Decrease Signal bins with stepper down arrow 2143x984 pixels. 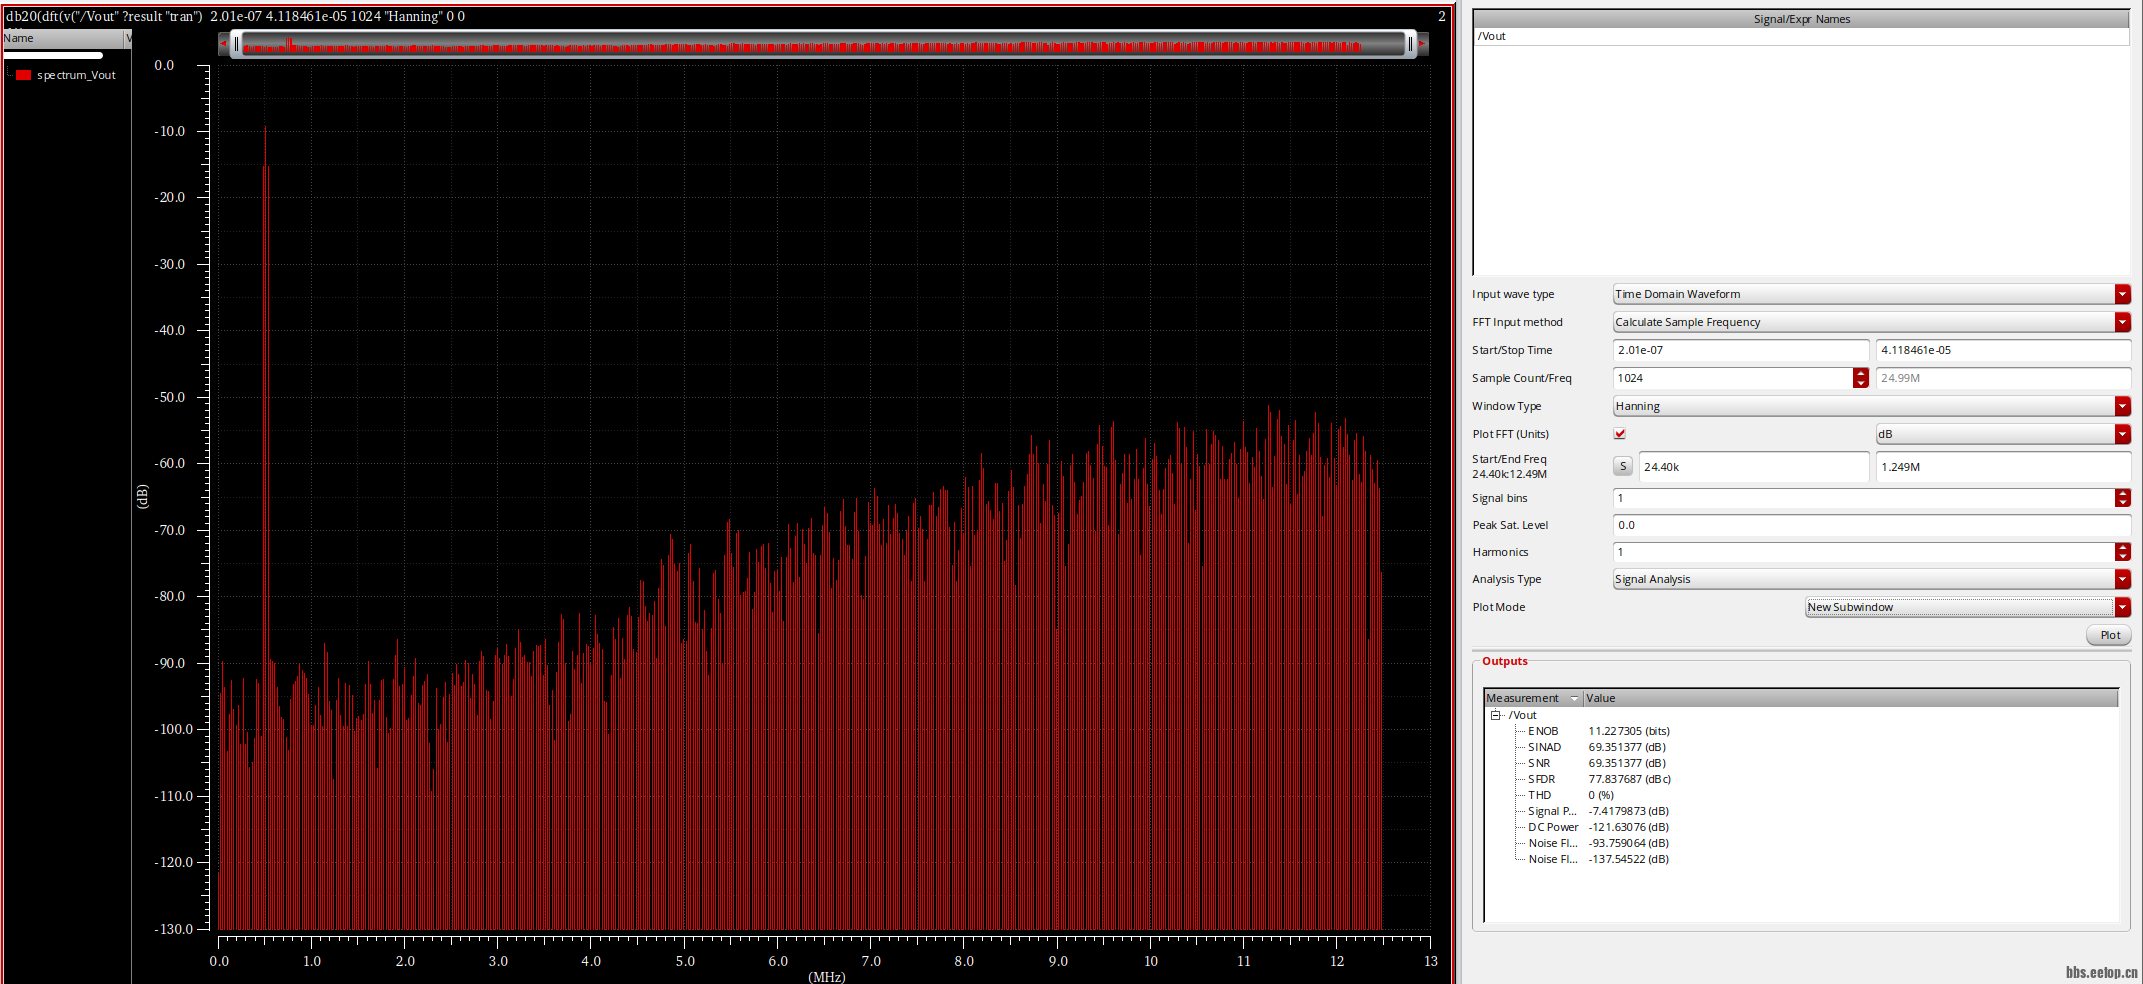pyautogui.click(x=2122, y=503)
